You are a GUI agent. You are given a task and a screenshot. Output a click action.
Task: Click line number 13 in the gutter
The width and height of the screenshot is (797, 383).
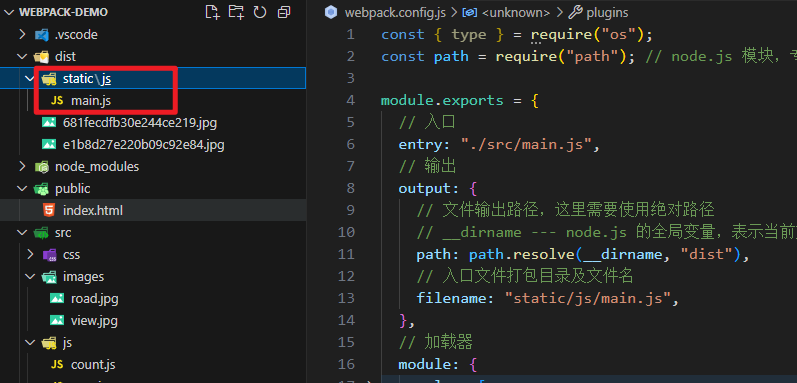[x=347, y=298]
